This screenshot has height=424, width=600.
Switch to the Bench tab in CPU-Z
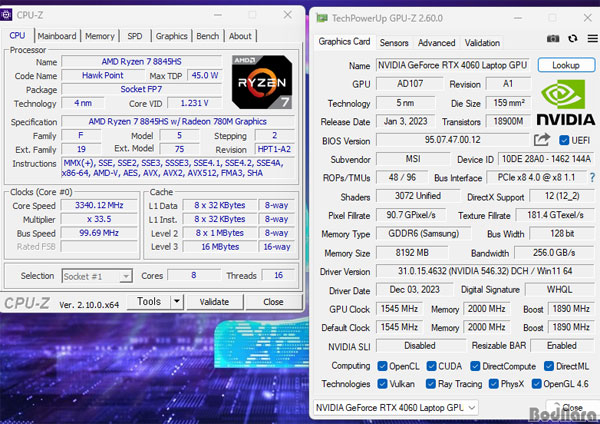[x=207, y=36]
